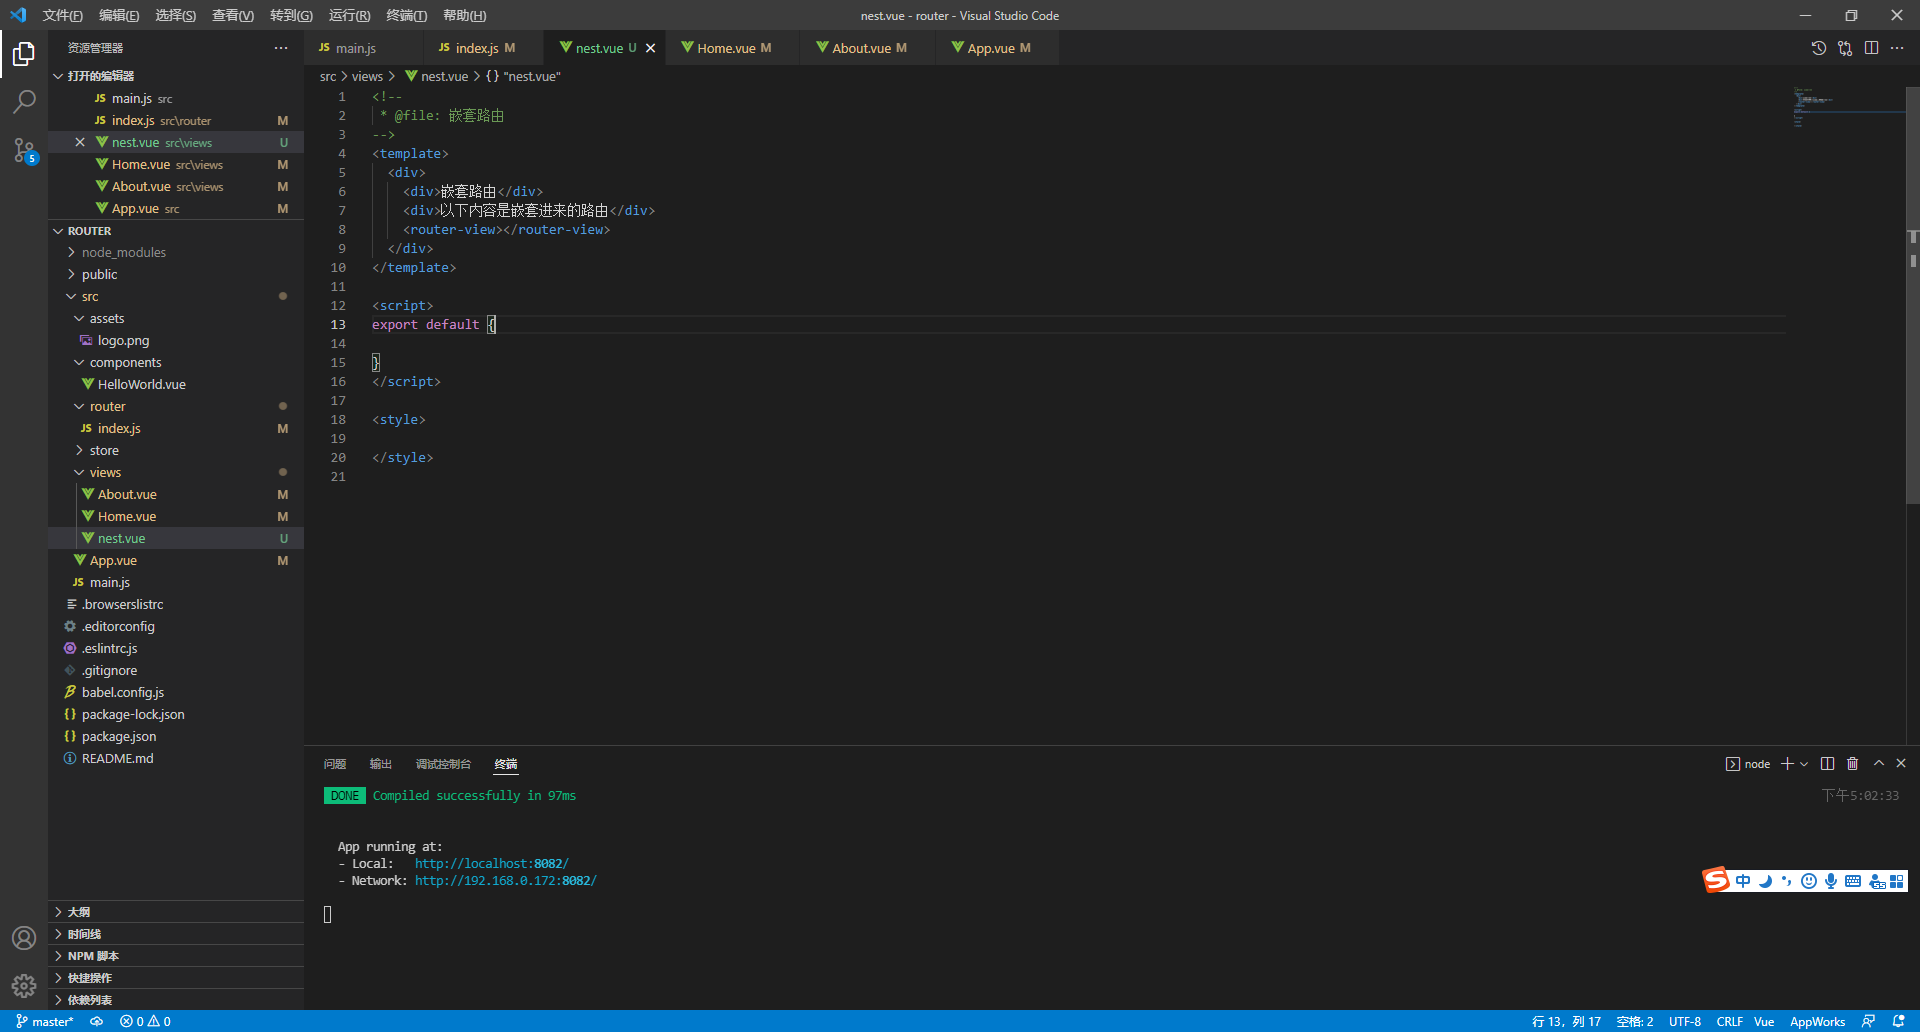Click the explorer more actions ellipsis

point(281,48)
